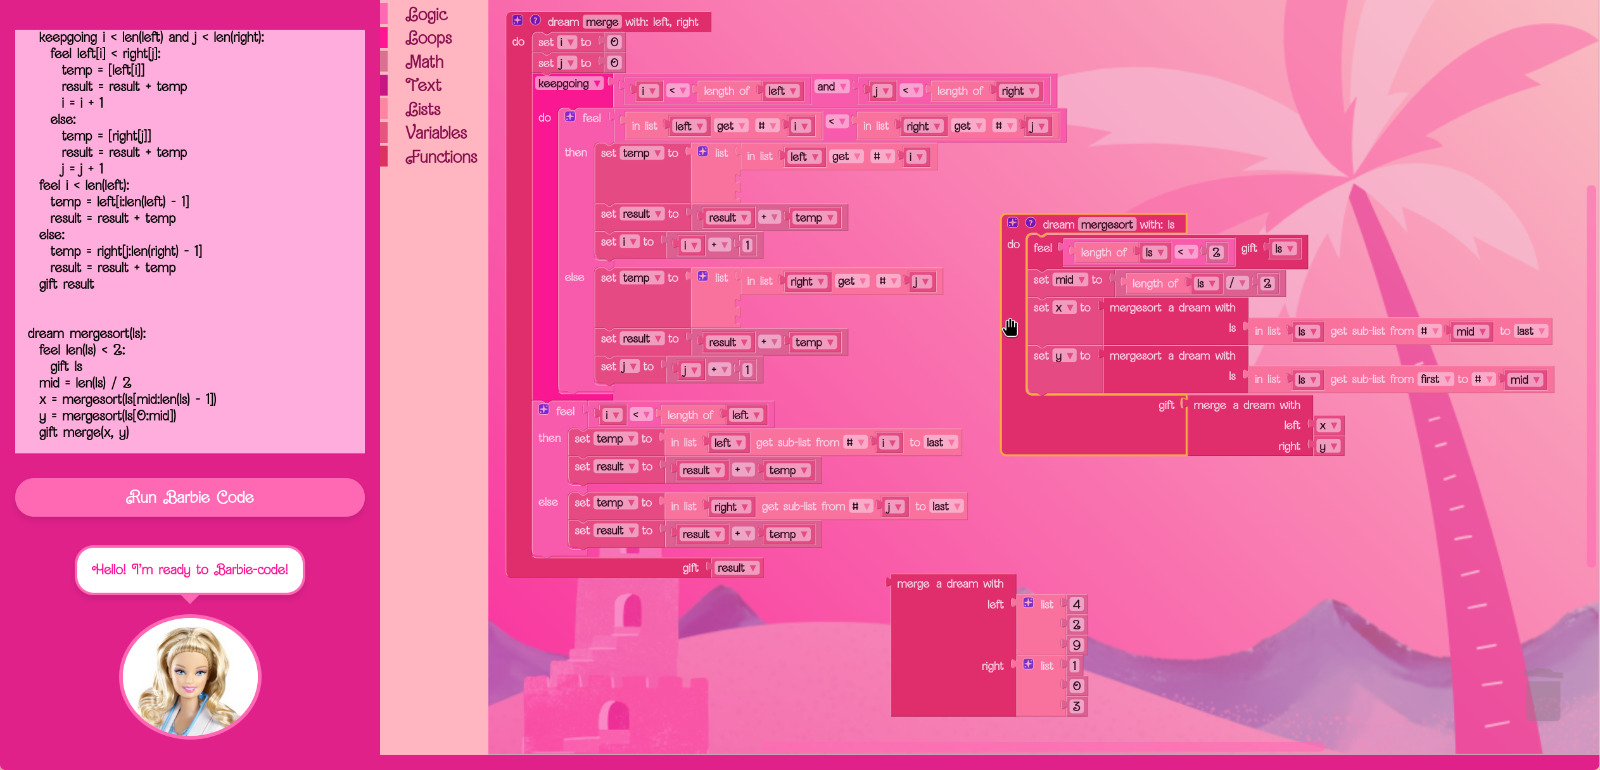Open the '<' dropdown between the two in-list get blocks
Viewport: 1600px width, 770px height.
[837, 122]
